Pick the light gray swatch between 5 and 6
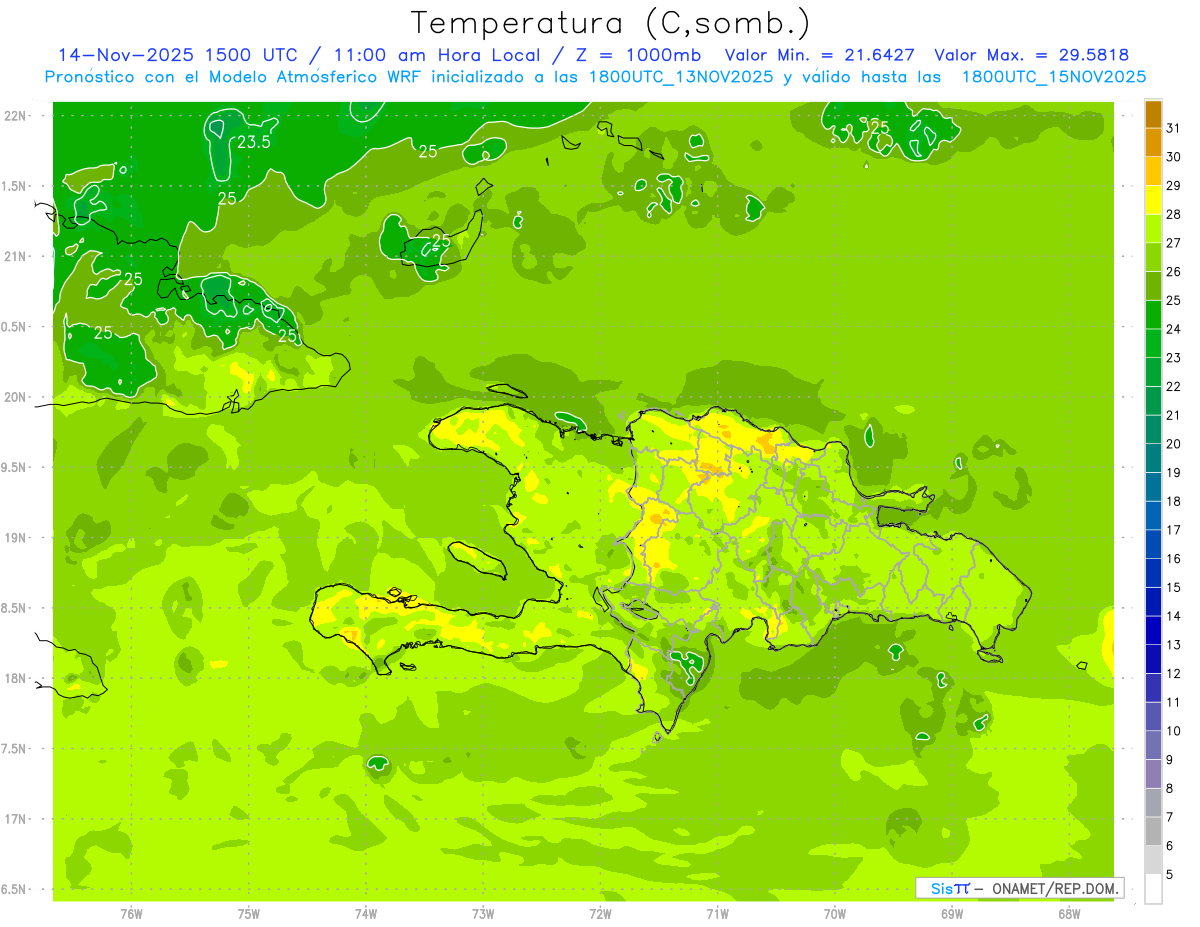1200x927 pixels. click(1153, 860)
